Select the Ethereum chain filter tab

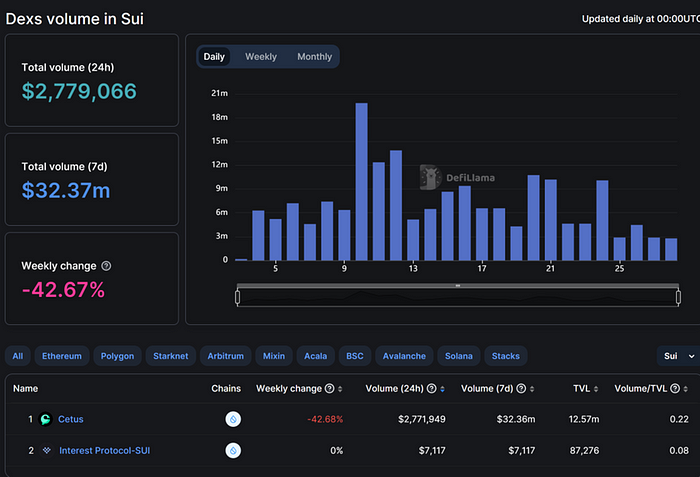[x=62, y=356]
